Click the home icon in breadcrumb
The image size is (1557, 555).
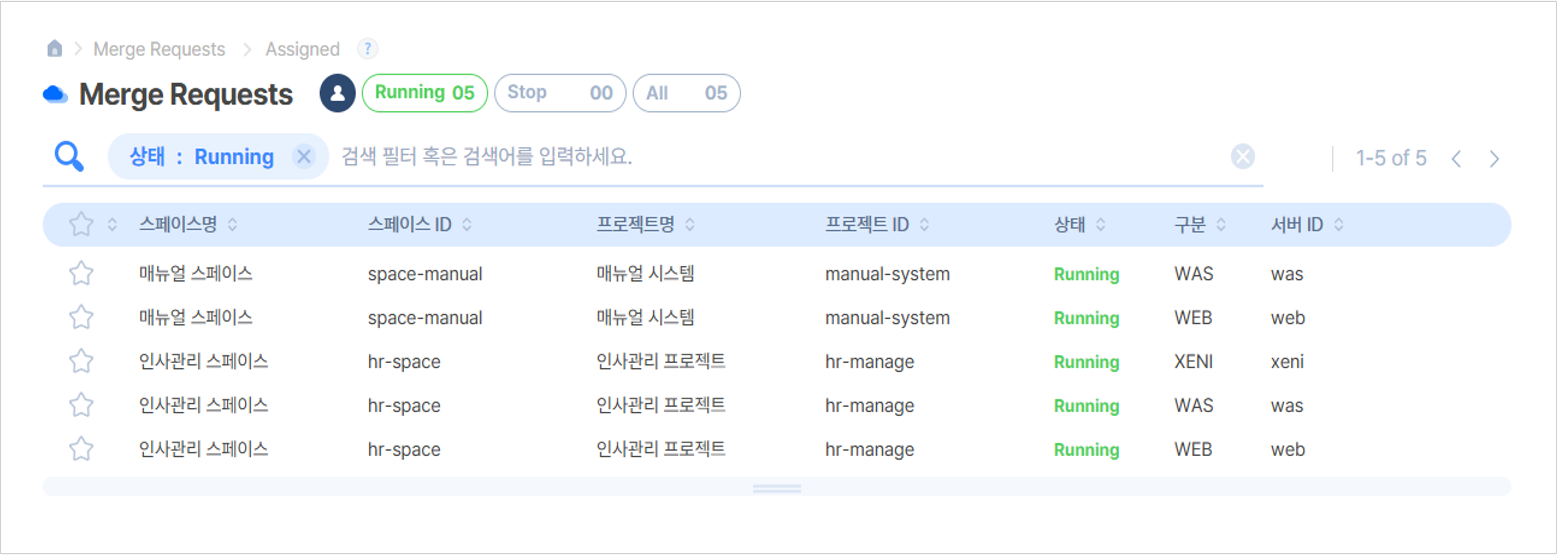(55, 49)
